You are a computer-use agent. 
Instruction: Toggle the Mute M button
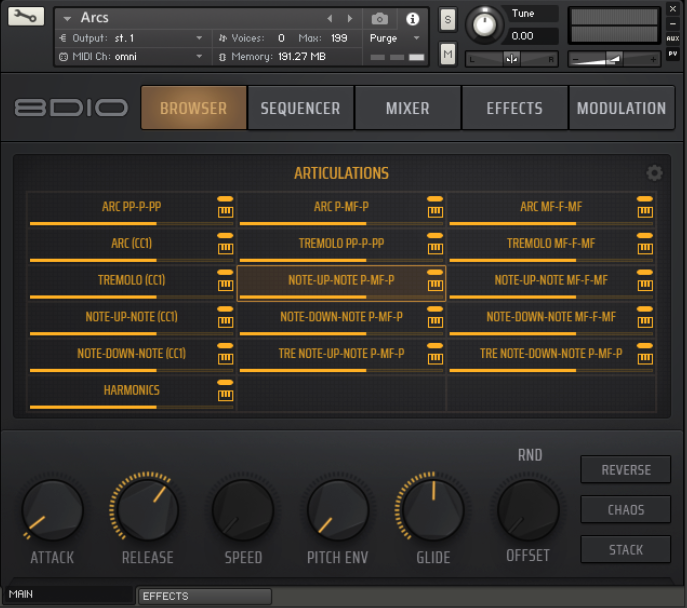447,54
